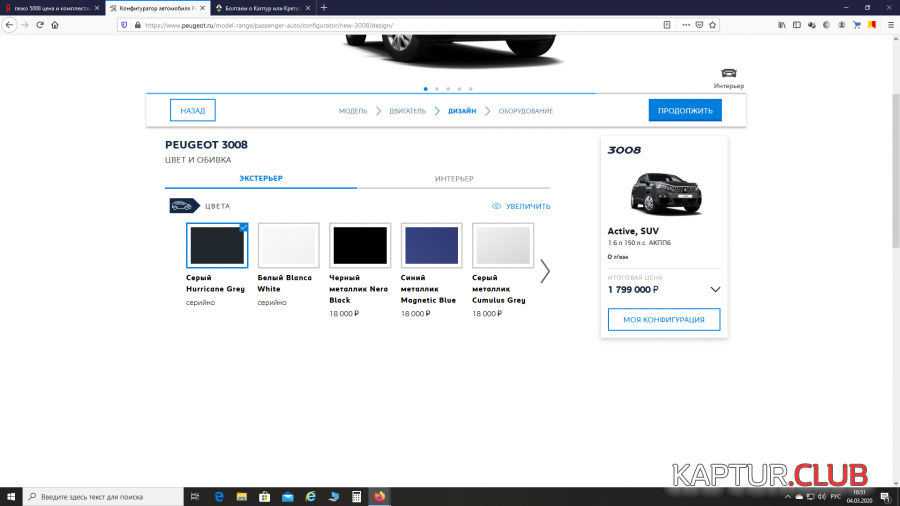
Task: Save the page to Pocket
Action: (x=699, y=25)
